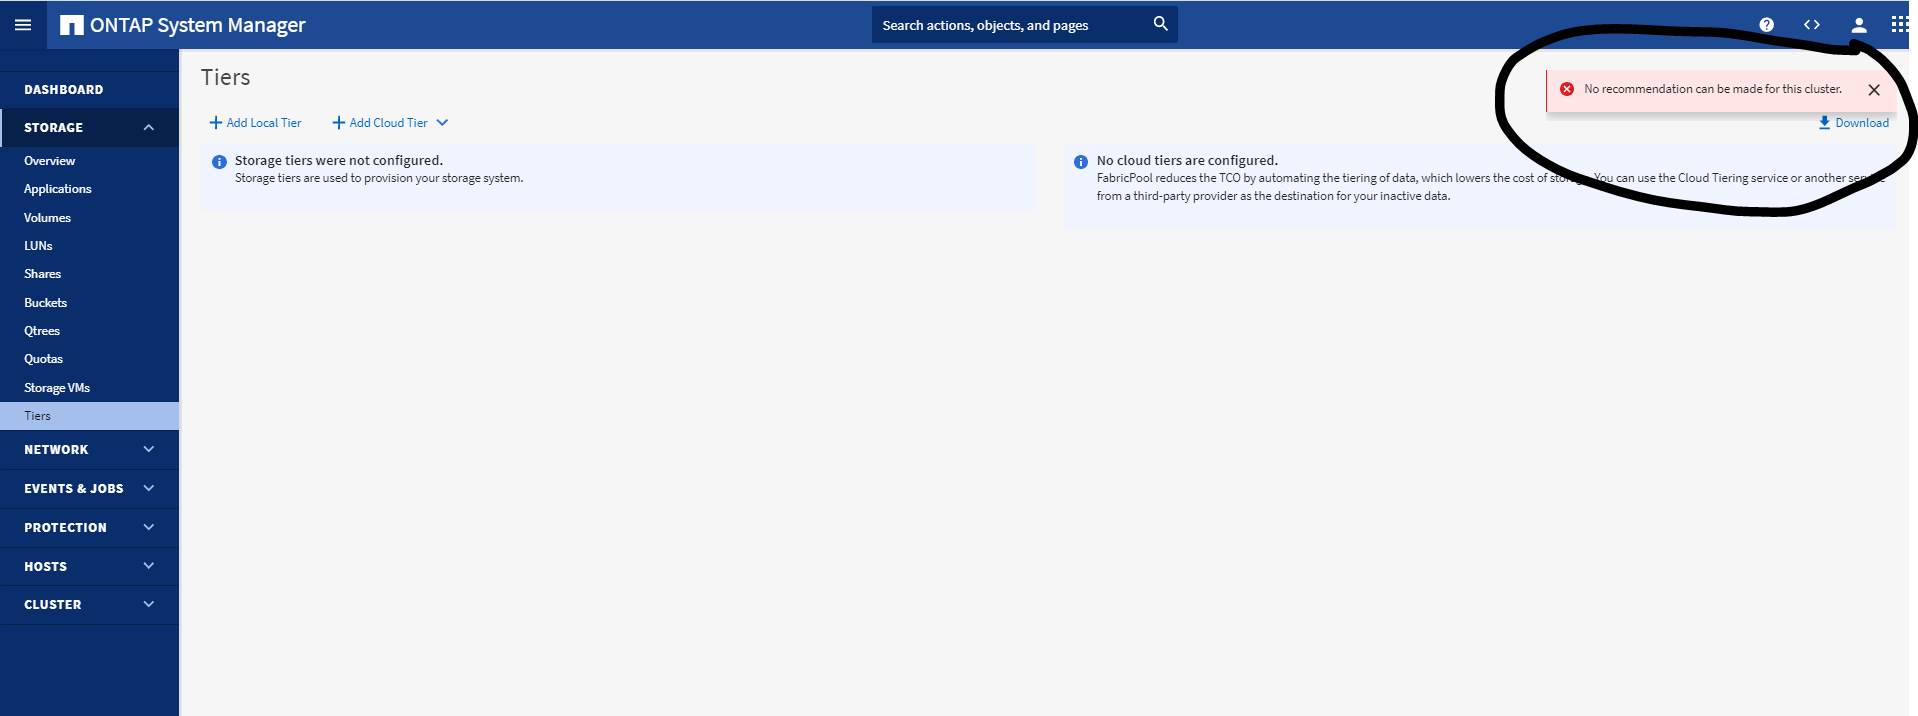Open the user account icon
The image size is (1918, 716).
1858,25
